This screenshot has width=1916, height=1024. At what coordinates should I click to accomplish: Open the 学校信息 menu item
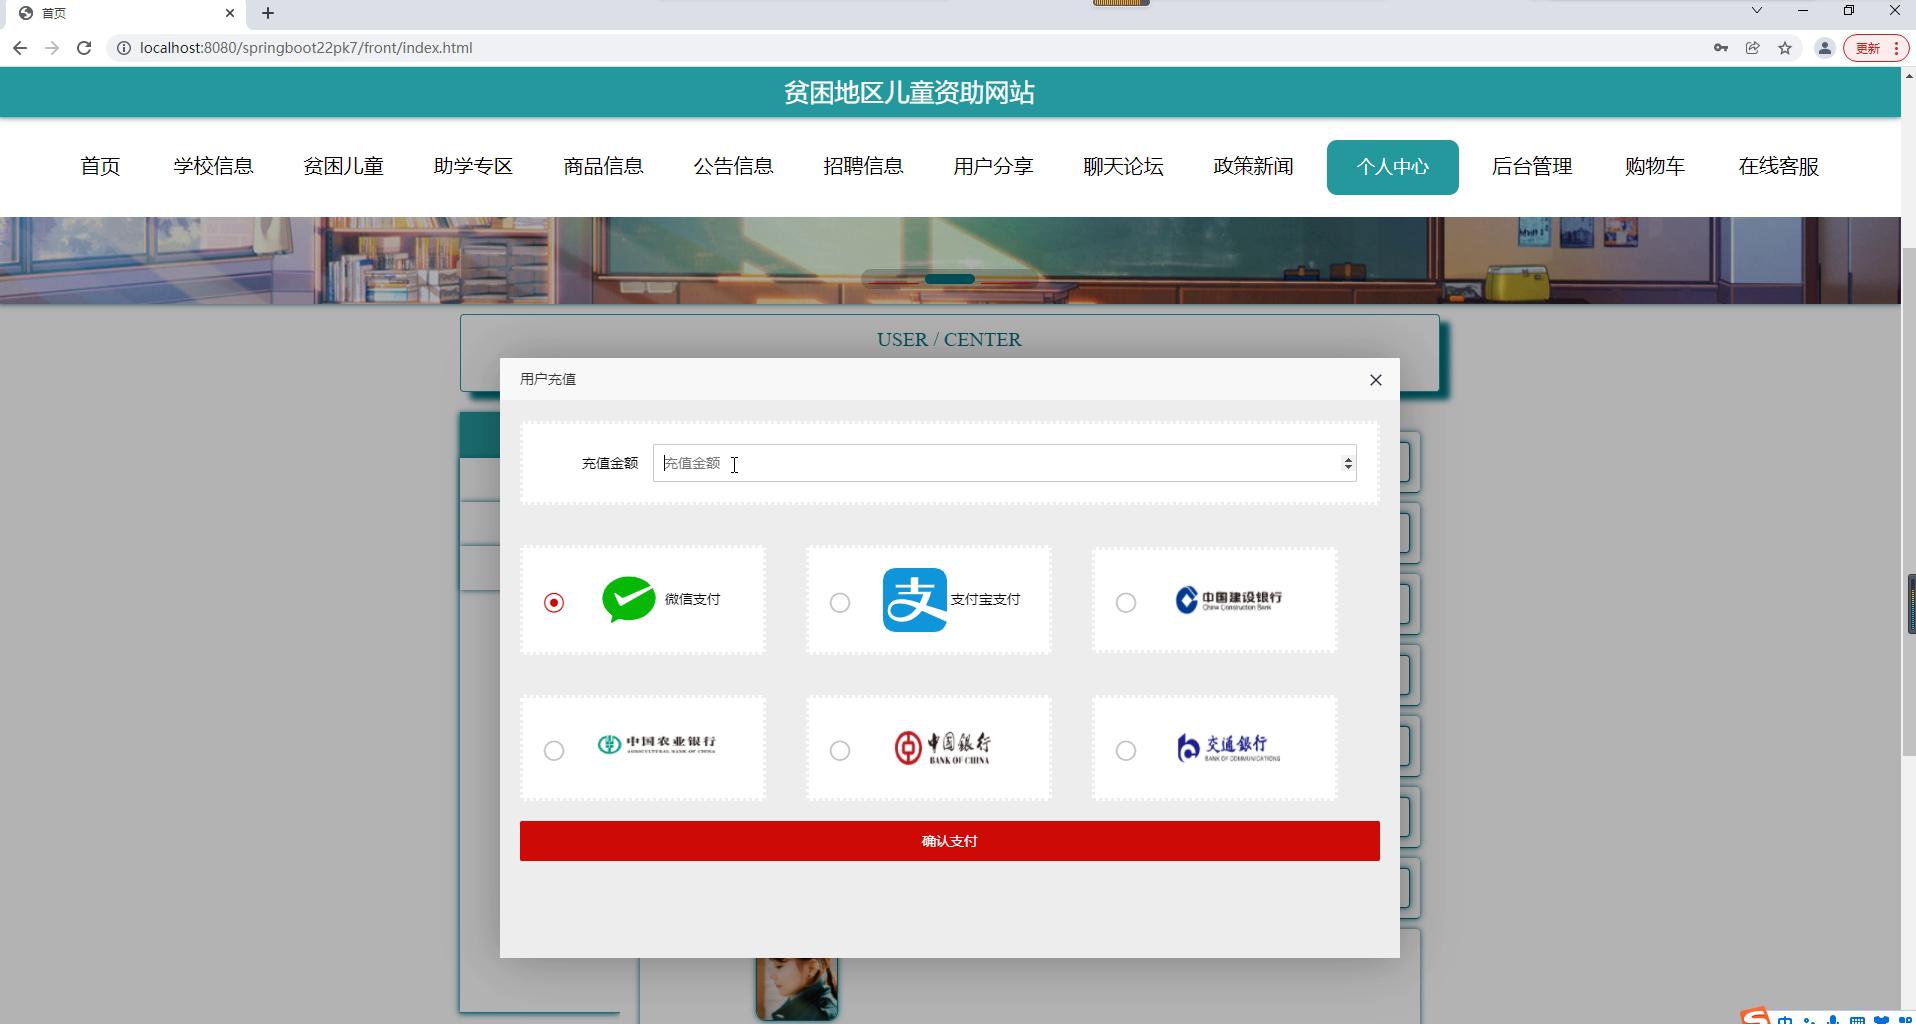click(213, 167)
